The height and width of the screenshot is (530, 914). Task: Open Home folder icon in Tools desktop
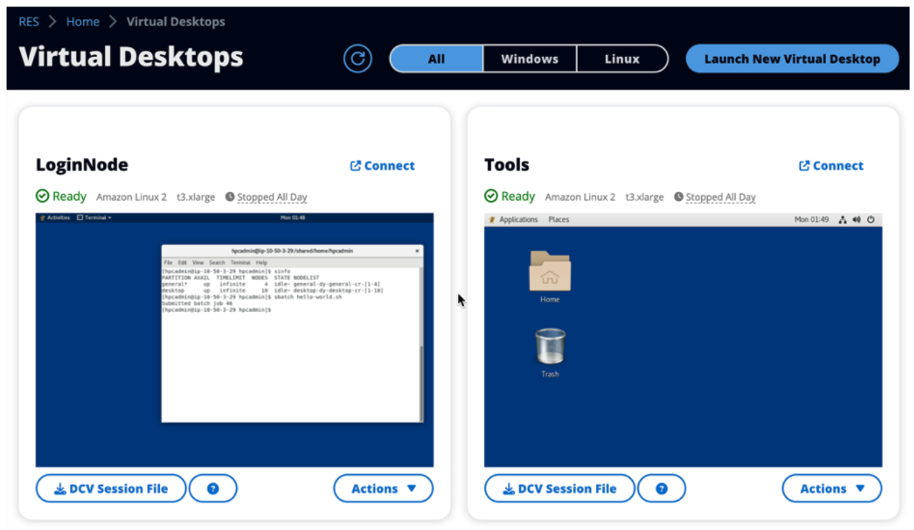[550, 273]
